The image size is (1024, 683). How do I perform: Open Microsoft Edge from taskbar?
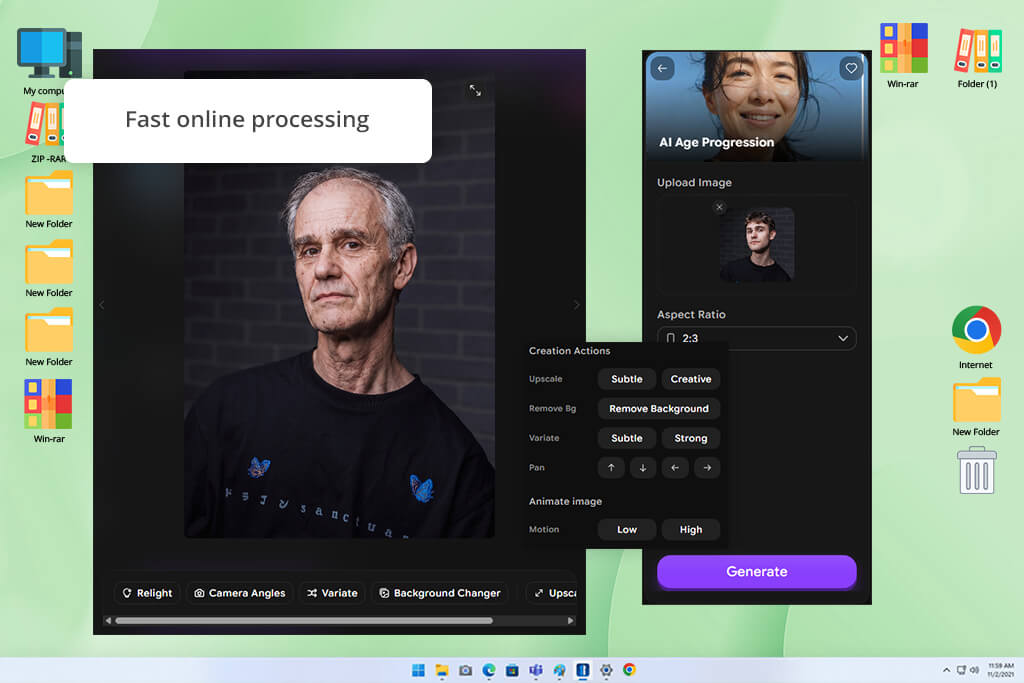click(488, 670)
